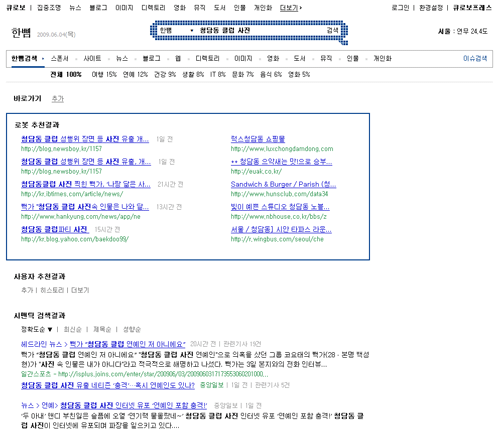500x432 pixels.
Task: Click the http://www.luxchongdamdong.com URL text
Action: tap(282, 149)
